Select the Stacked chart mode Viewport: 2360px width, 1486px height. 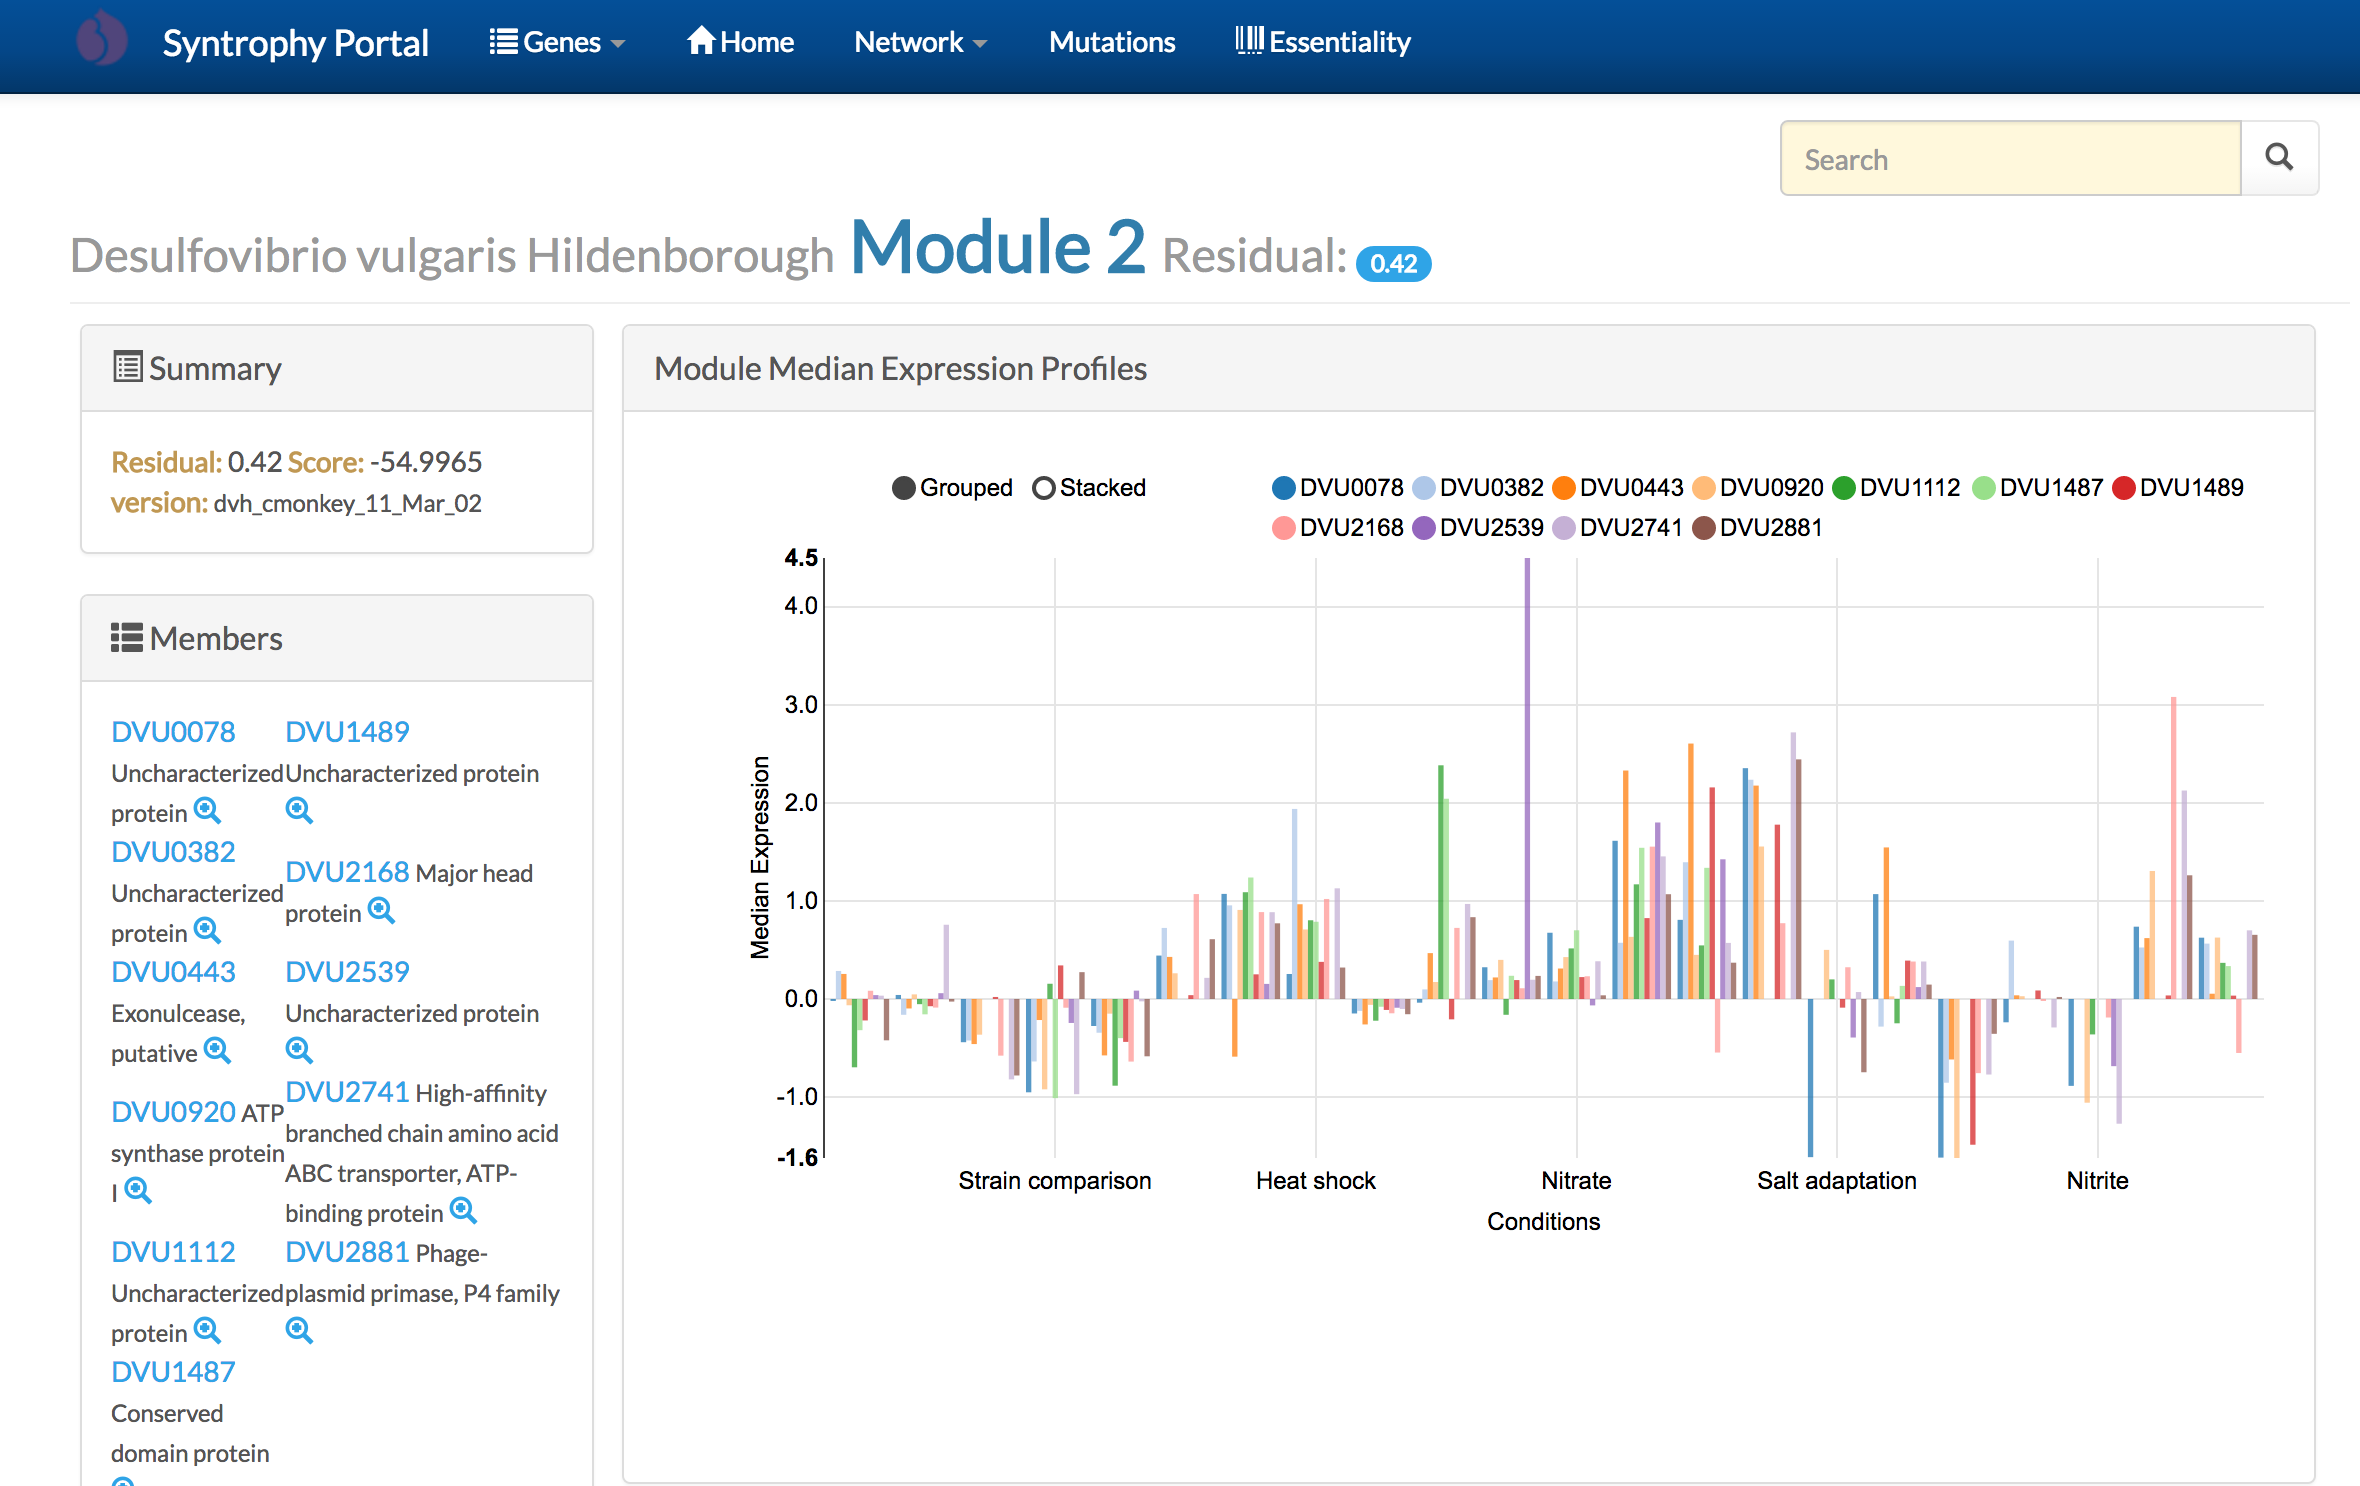1044,488
